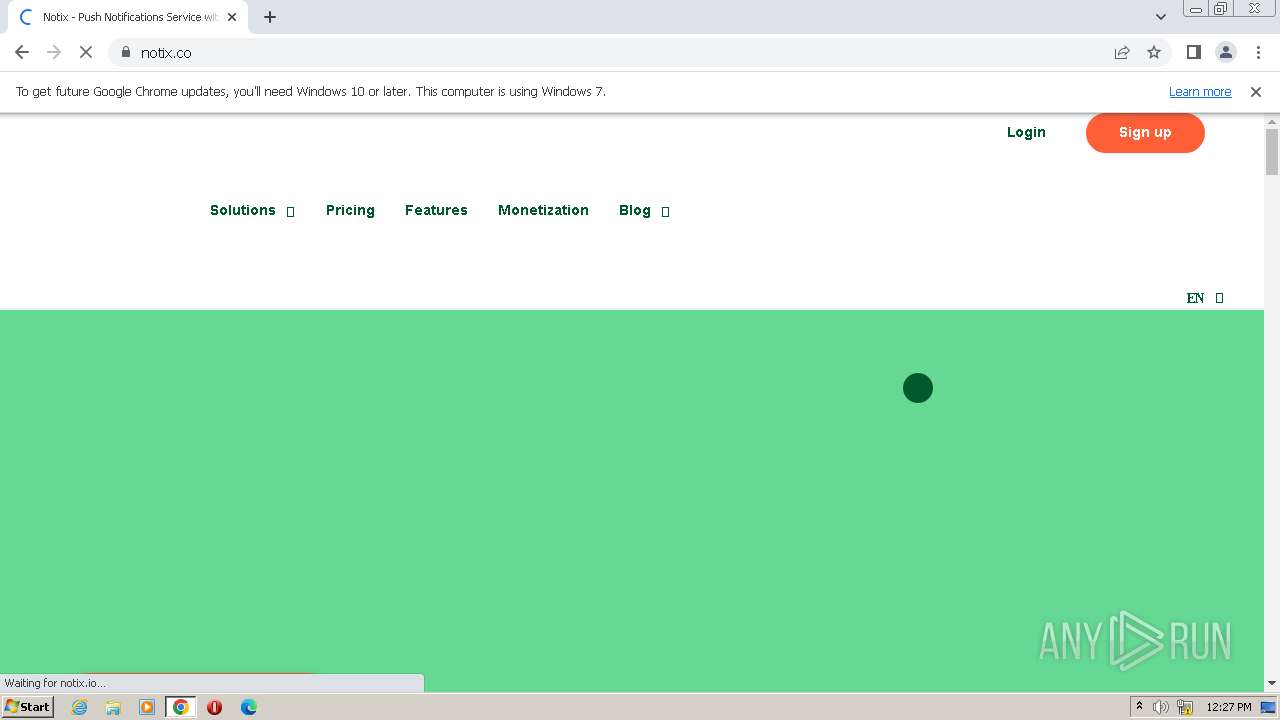The image size is (1280, 720).
Task: View site info via lock icon
Action: tap(126, 52)
